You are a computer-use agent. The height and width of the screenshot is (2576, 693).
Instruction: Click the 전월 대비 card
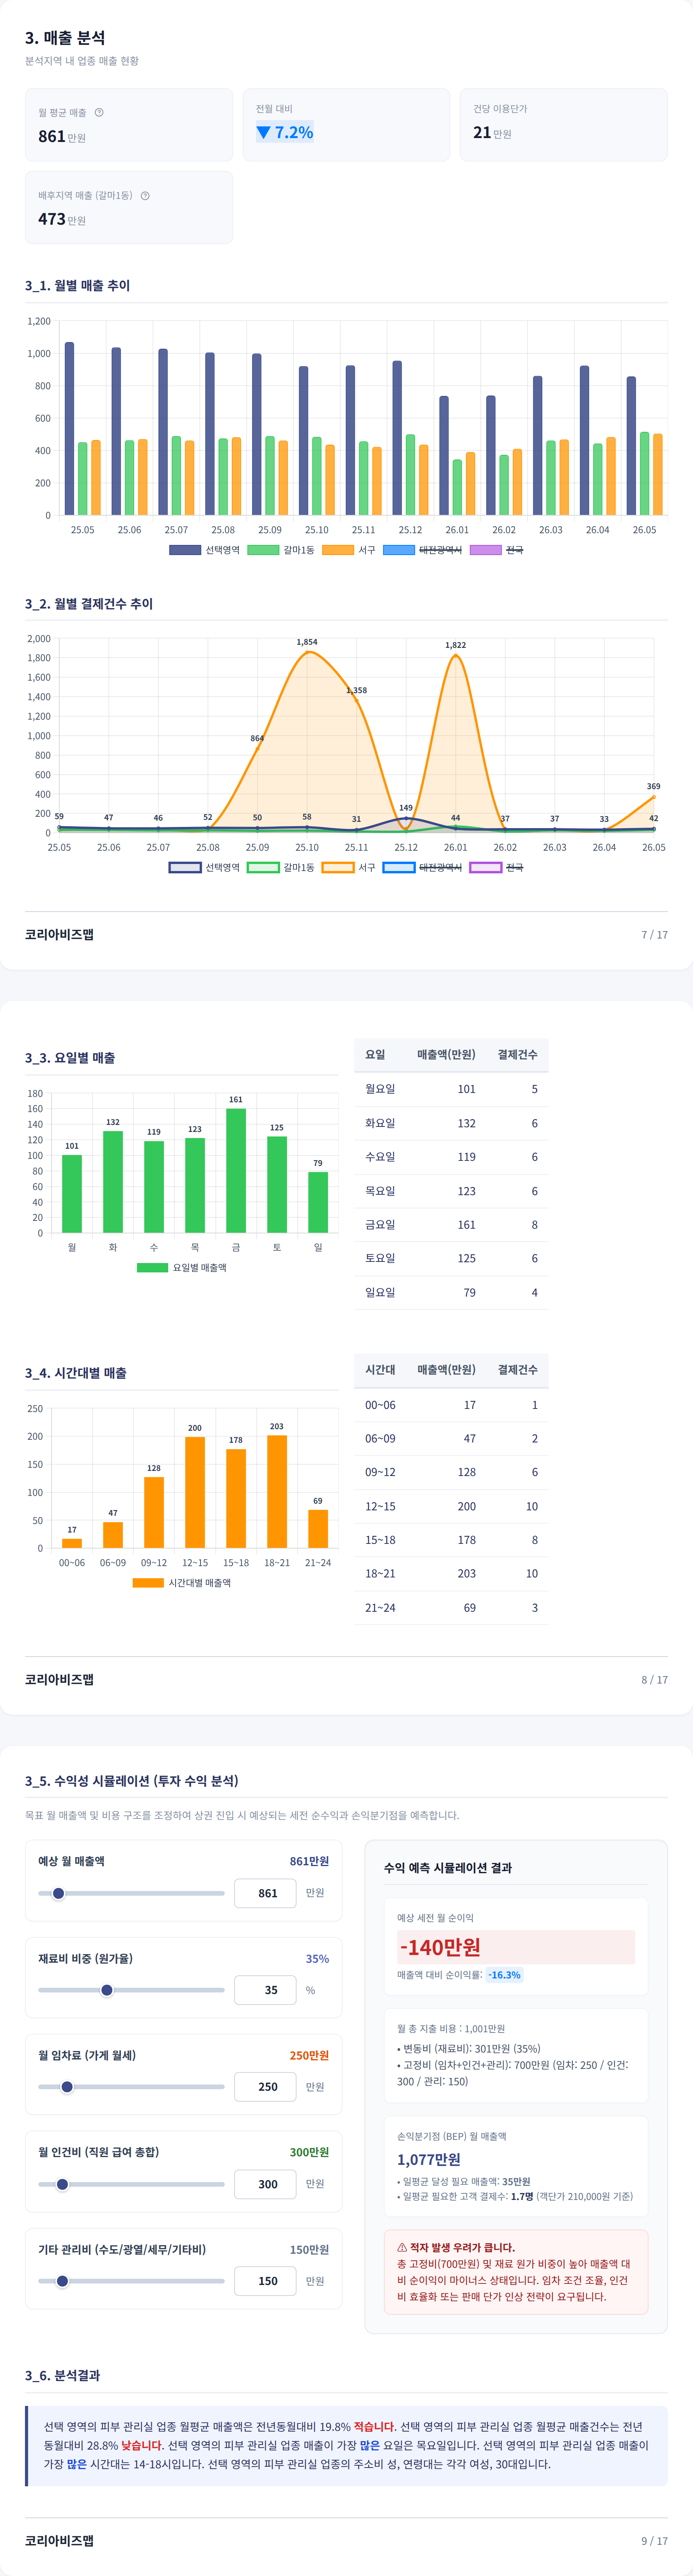(x=346, y=125)
